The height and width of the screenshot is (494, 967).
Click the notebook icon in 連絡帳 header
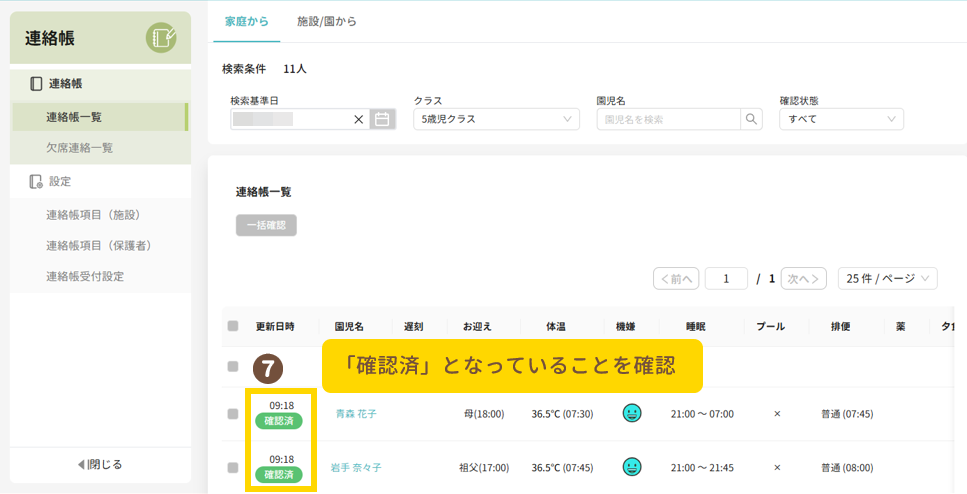pyautogui.click(x=161, y=38)
